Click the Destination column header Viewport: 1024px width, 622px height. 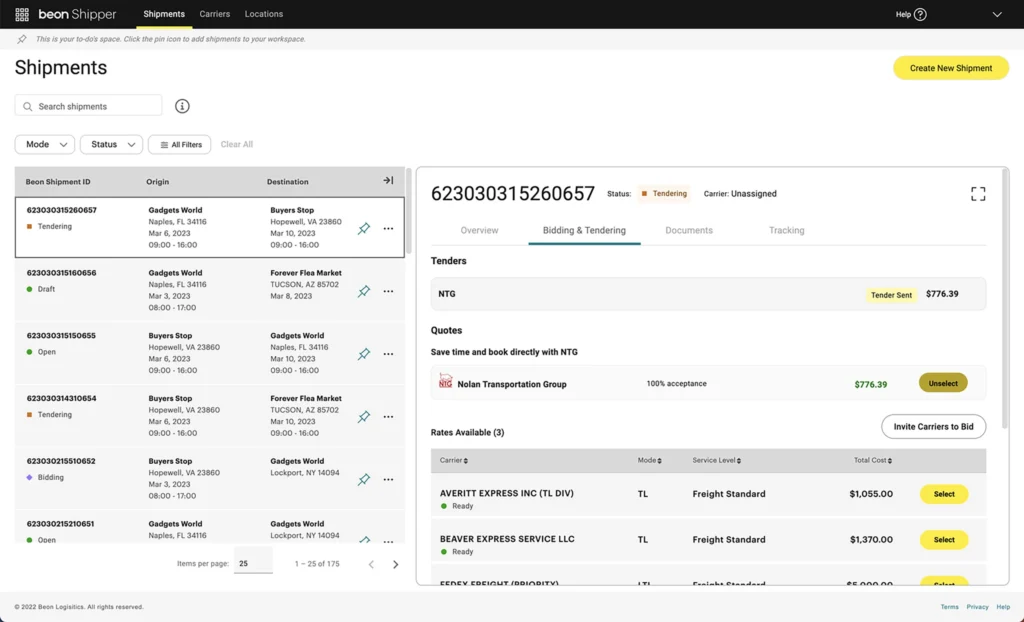tap(287, 182)
